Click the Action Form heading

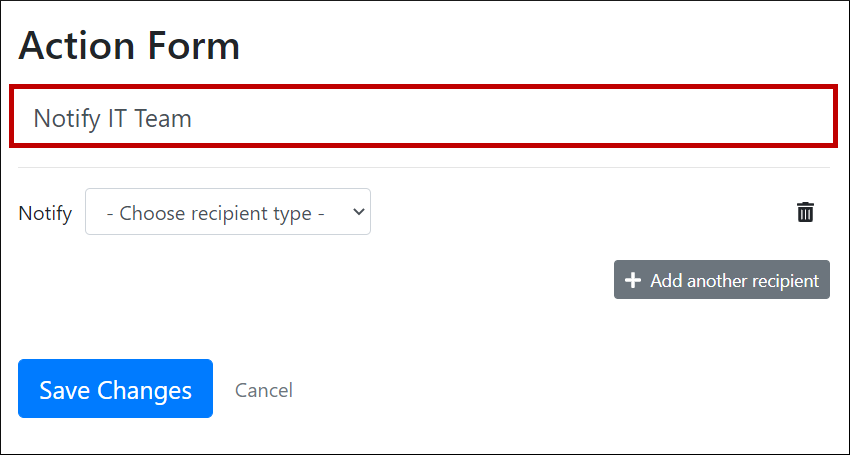pos(129,46)
